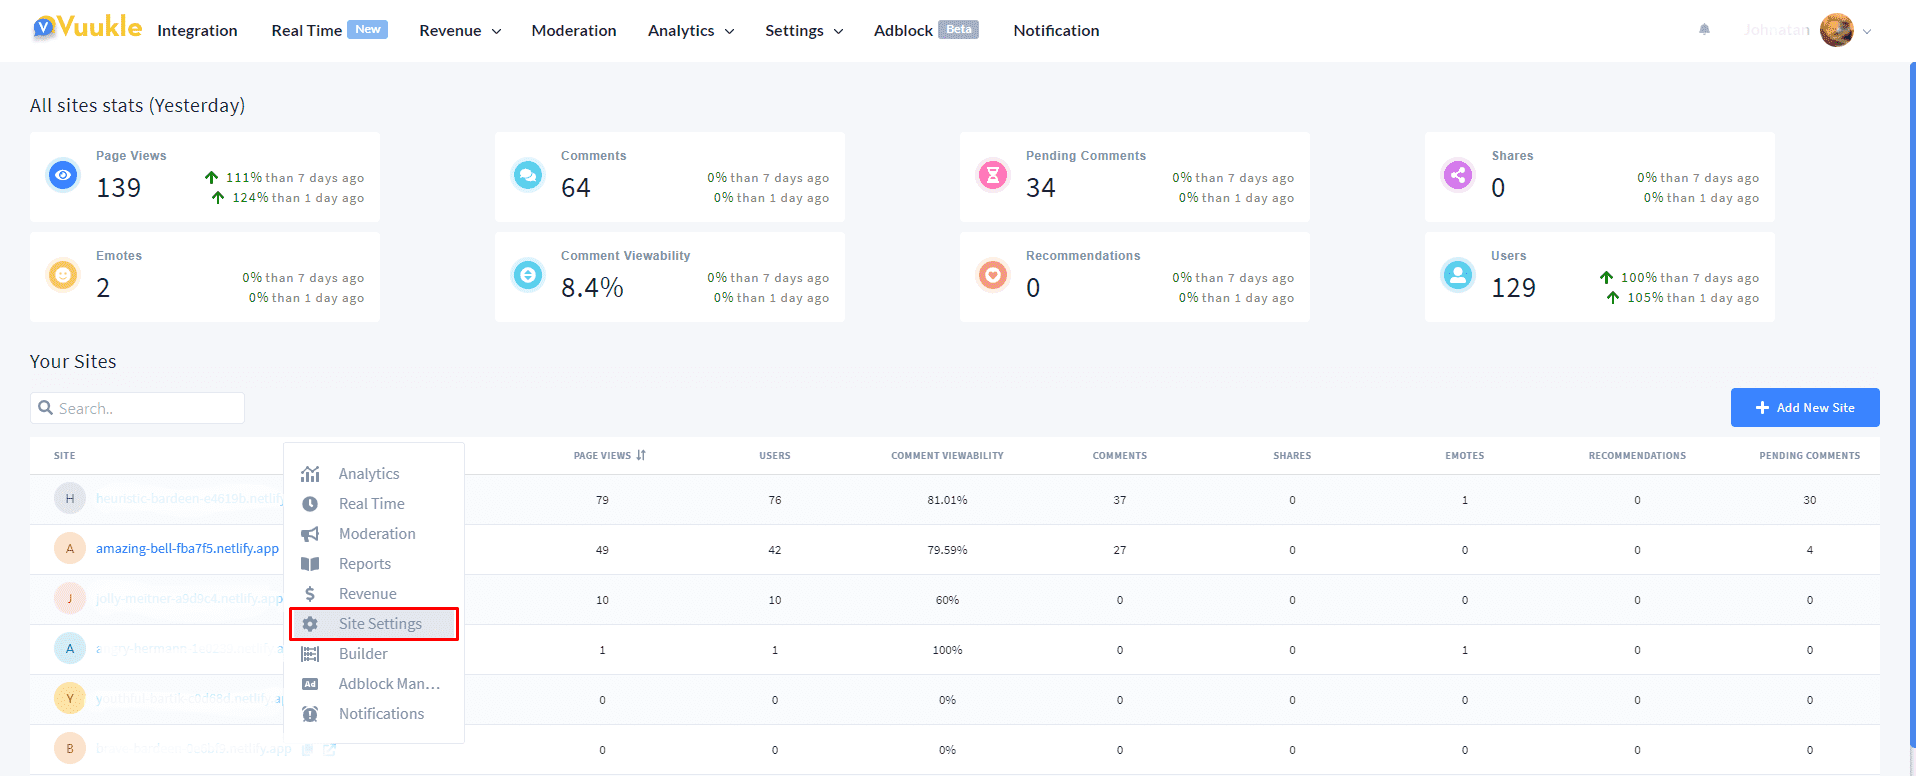Click the Comment Viewability card icon
The width and height of the screenshot is (1916, 776).
pos(527,274)
